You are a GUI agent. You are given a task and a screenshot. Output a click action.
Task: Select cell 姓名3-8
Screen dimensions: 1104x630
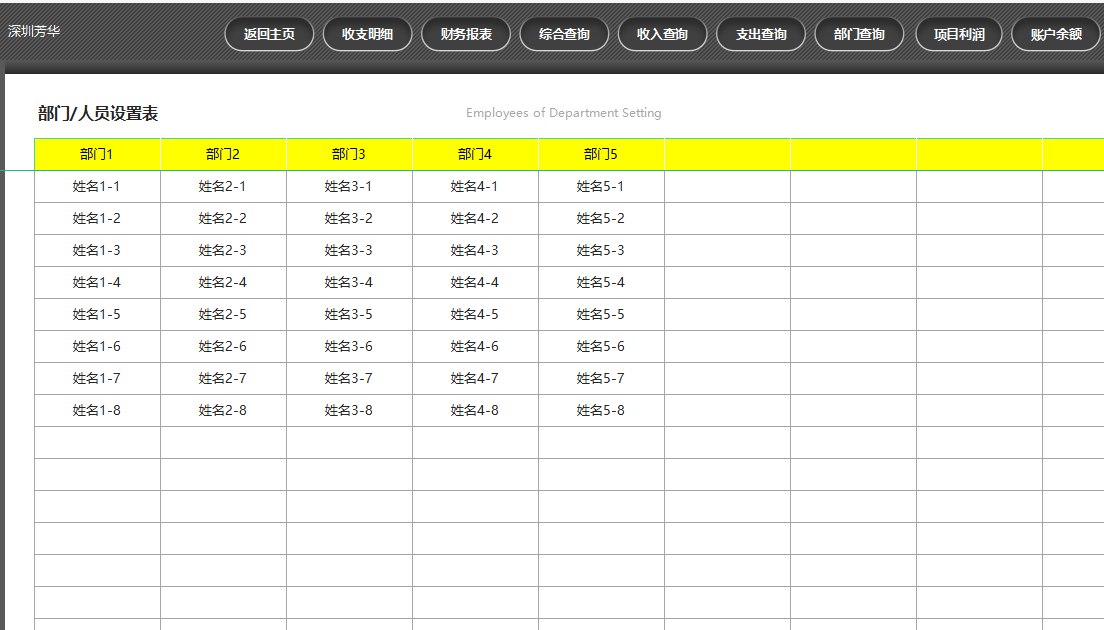349,410
